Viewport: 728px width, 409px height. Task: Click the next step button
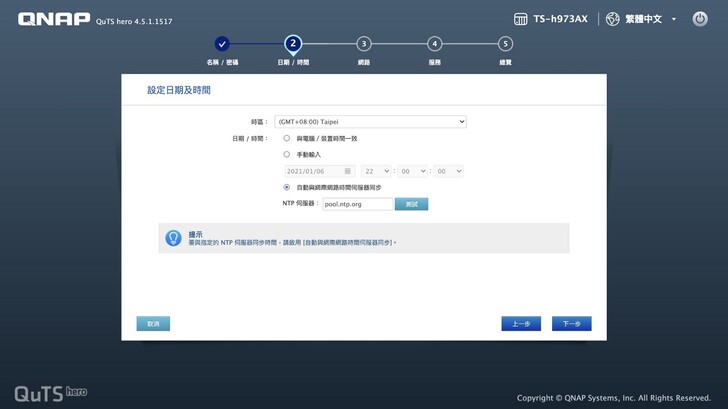point(572,324)
